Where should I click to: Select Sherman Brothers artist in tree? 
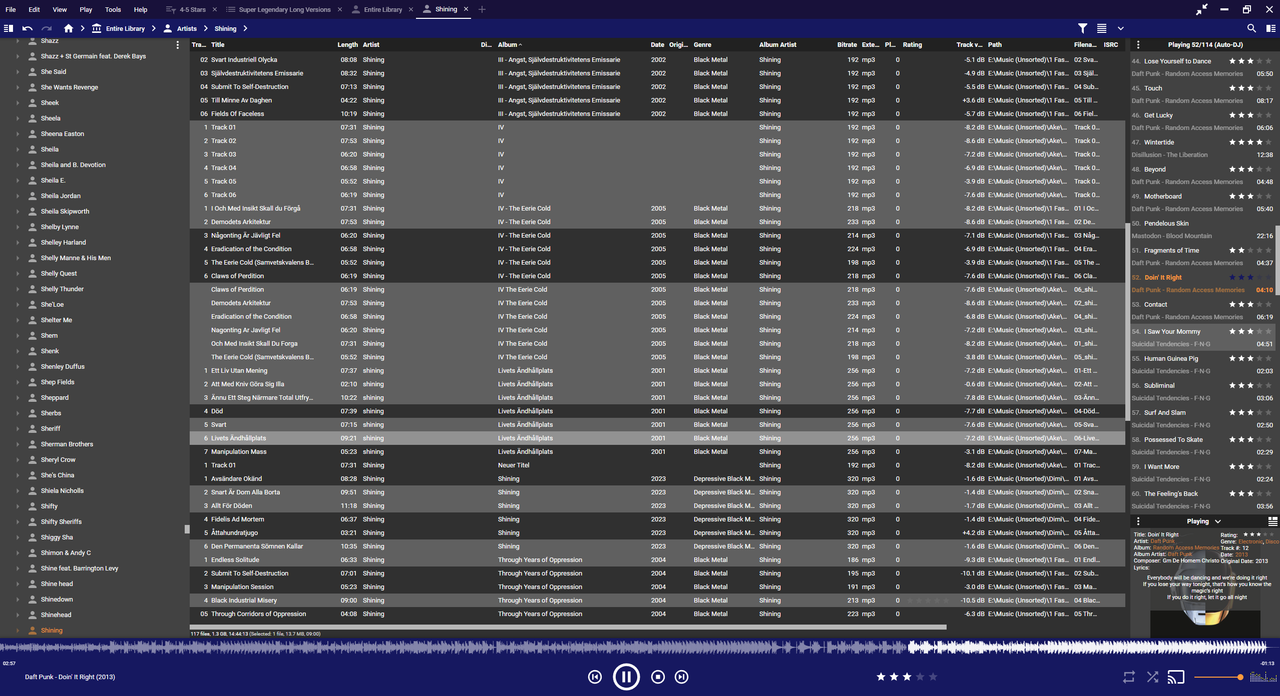click(67, 444)
